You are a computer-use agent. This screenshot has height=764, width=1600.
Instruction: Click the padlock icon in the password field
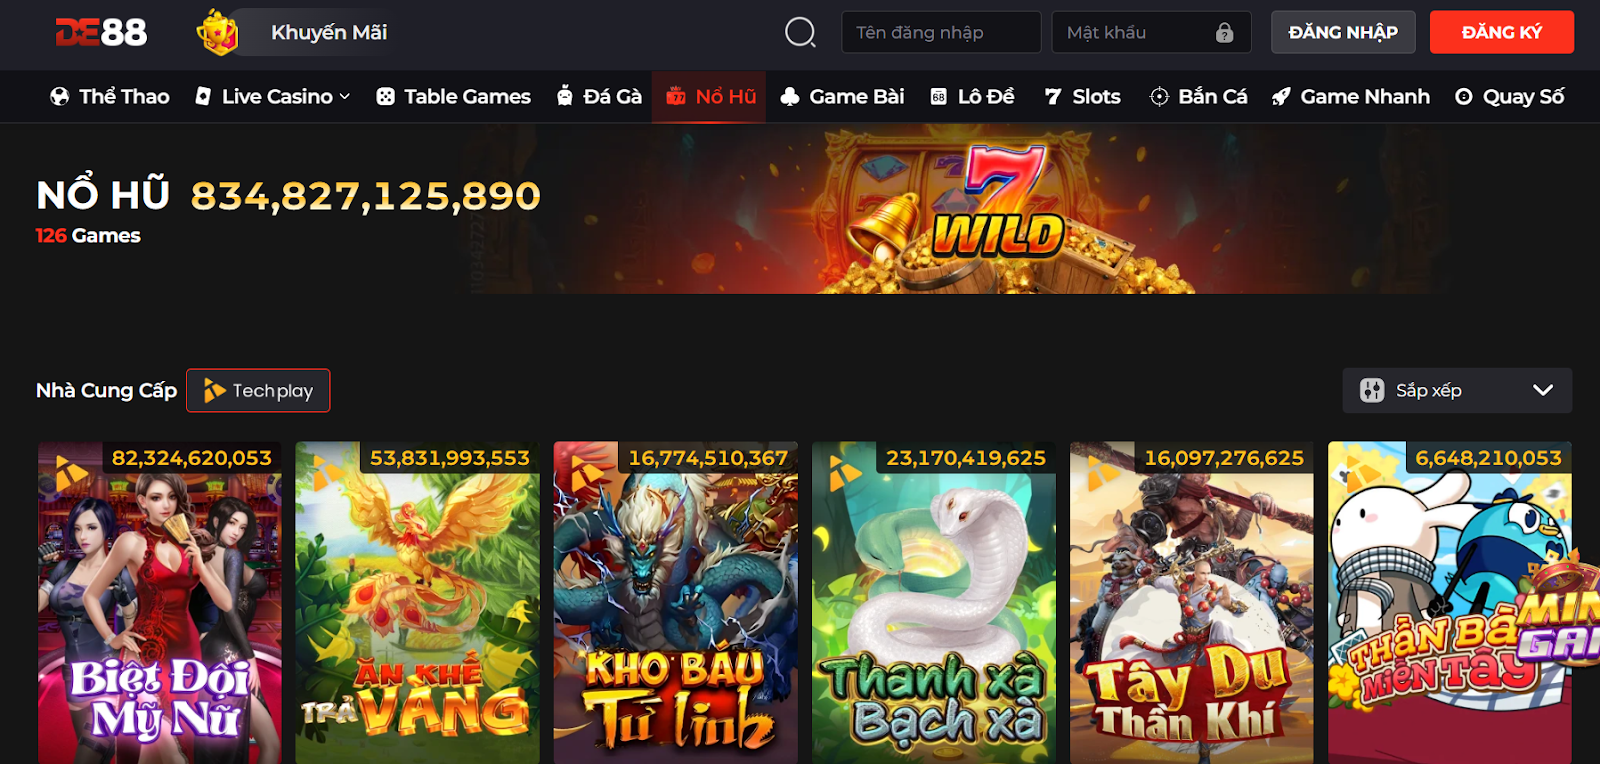1224,33
